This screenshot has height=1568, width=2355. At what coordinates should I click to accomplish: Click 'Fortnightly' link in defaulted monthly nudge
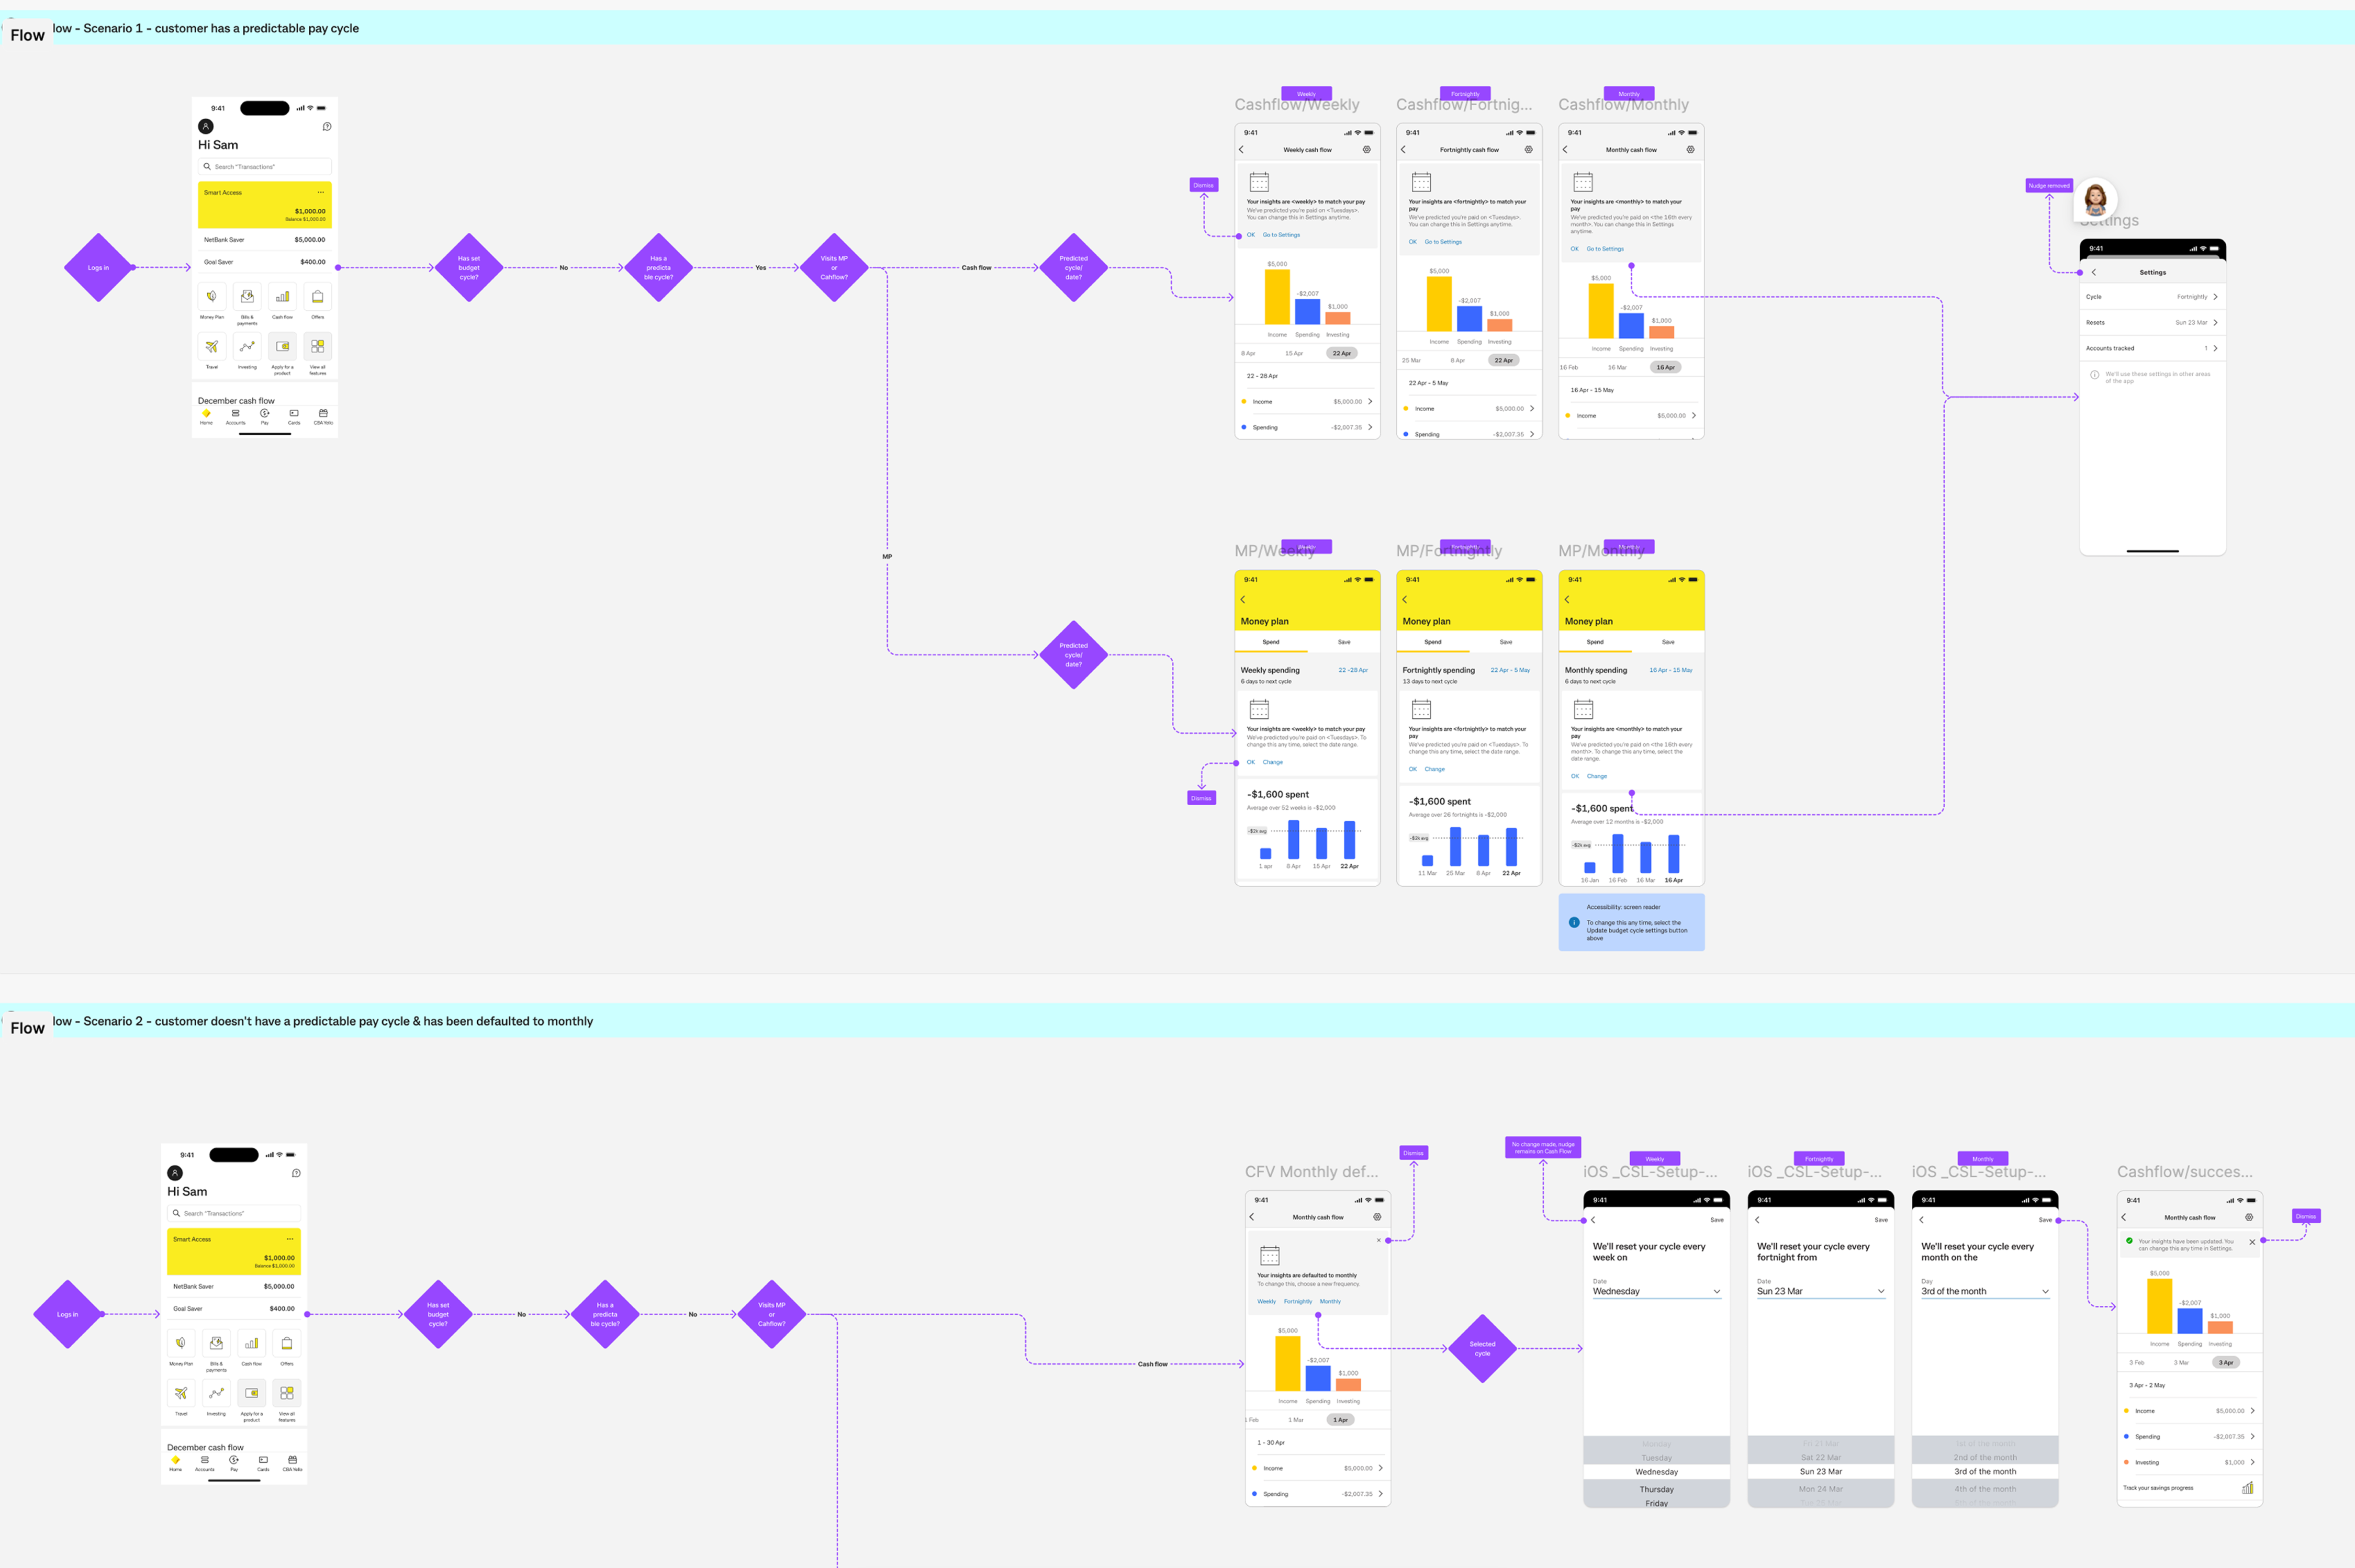pos(1297,1301)
